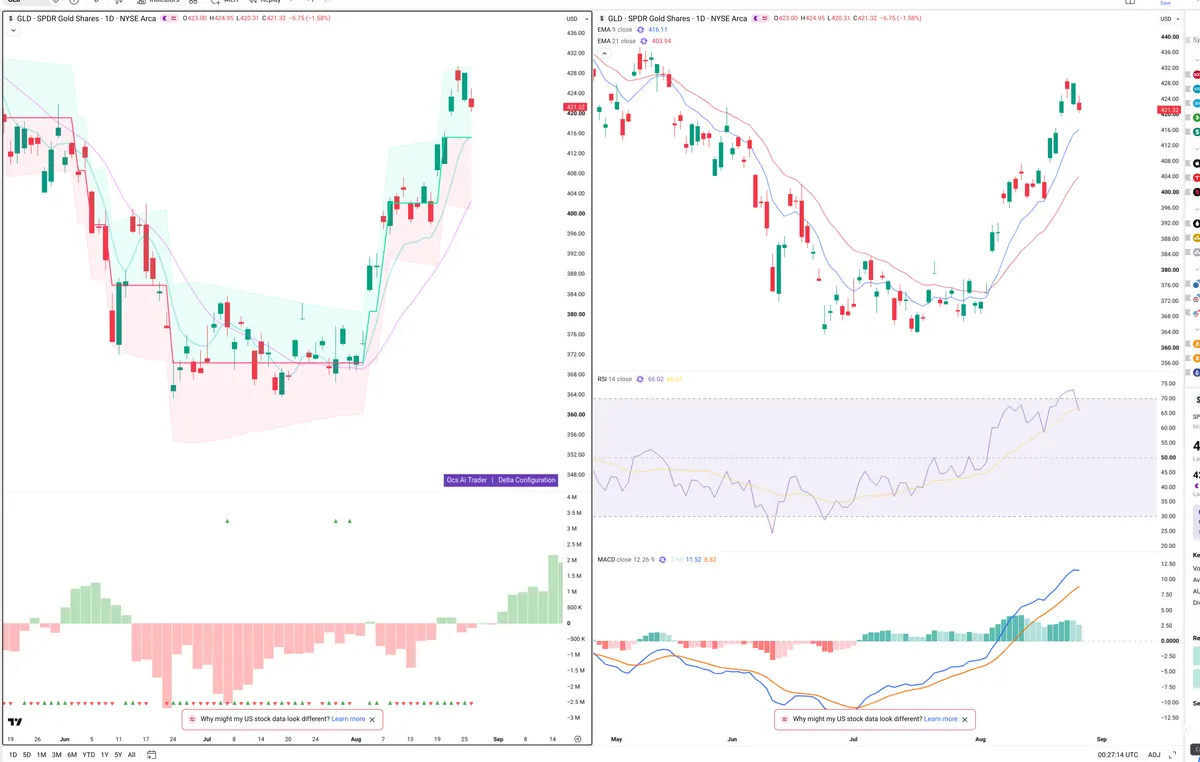Click post-market moon icon in left chart header
The image size is (1200, 762).
click(x=164, y=18)
